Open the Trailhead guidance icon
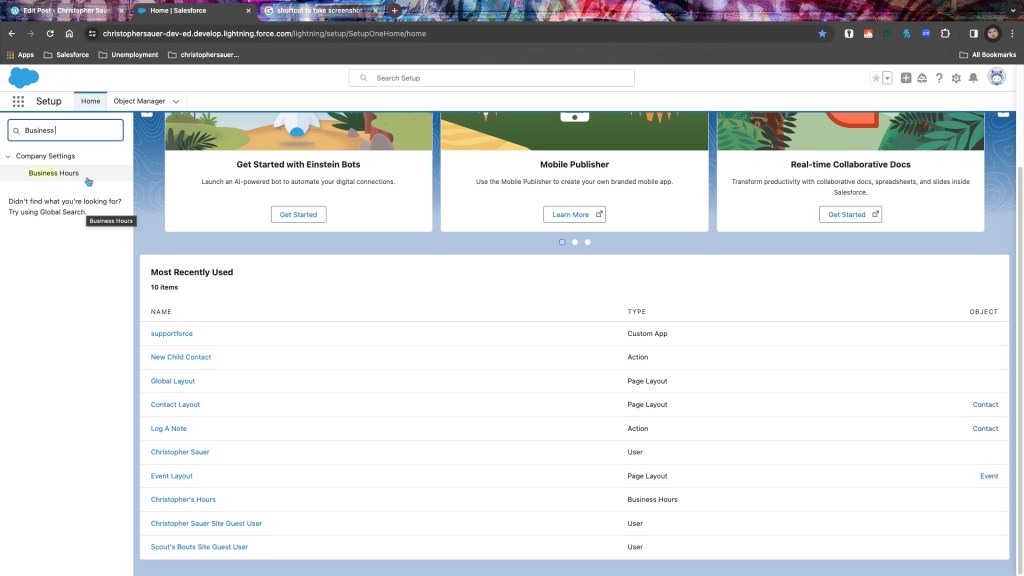Image resolution: width=1024 pixels, height=576 pixels. (922, 78)
